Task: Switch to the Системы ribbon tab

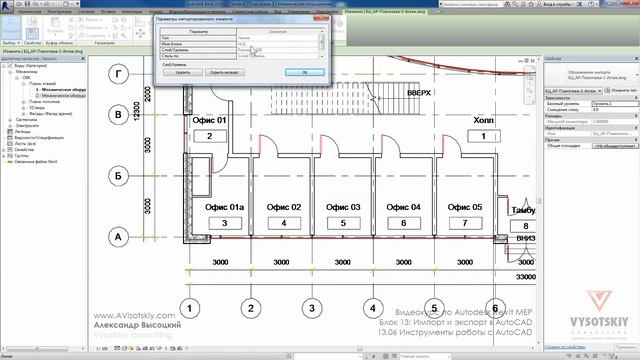Action: 86,11
